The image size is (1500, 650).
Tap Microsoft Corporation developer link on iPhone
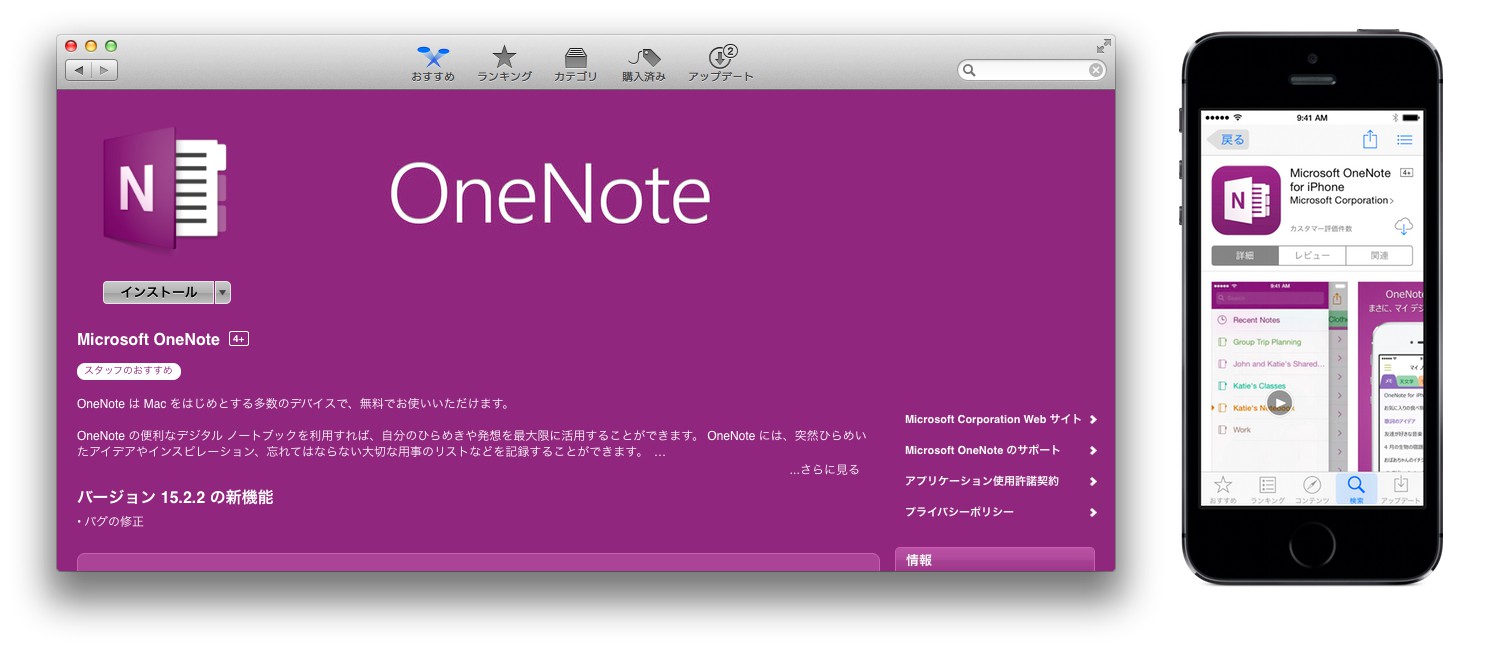[1341, 201]
